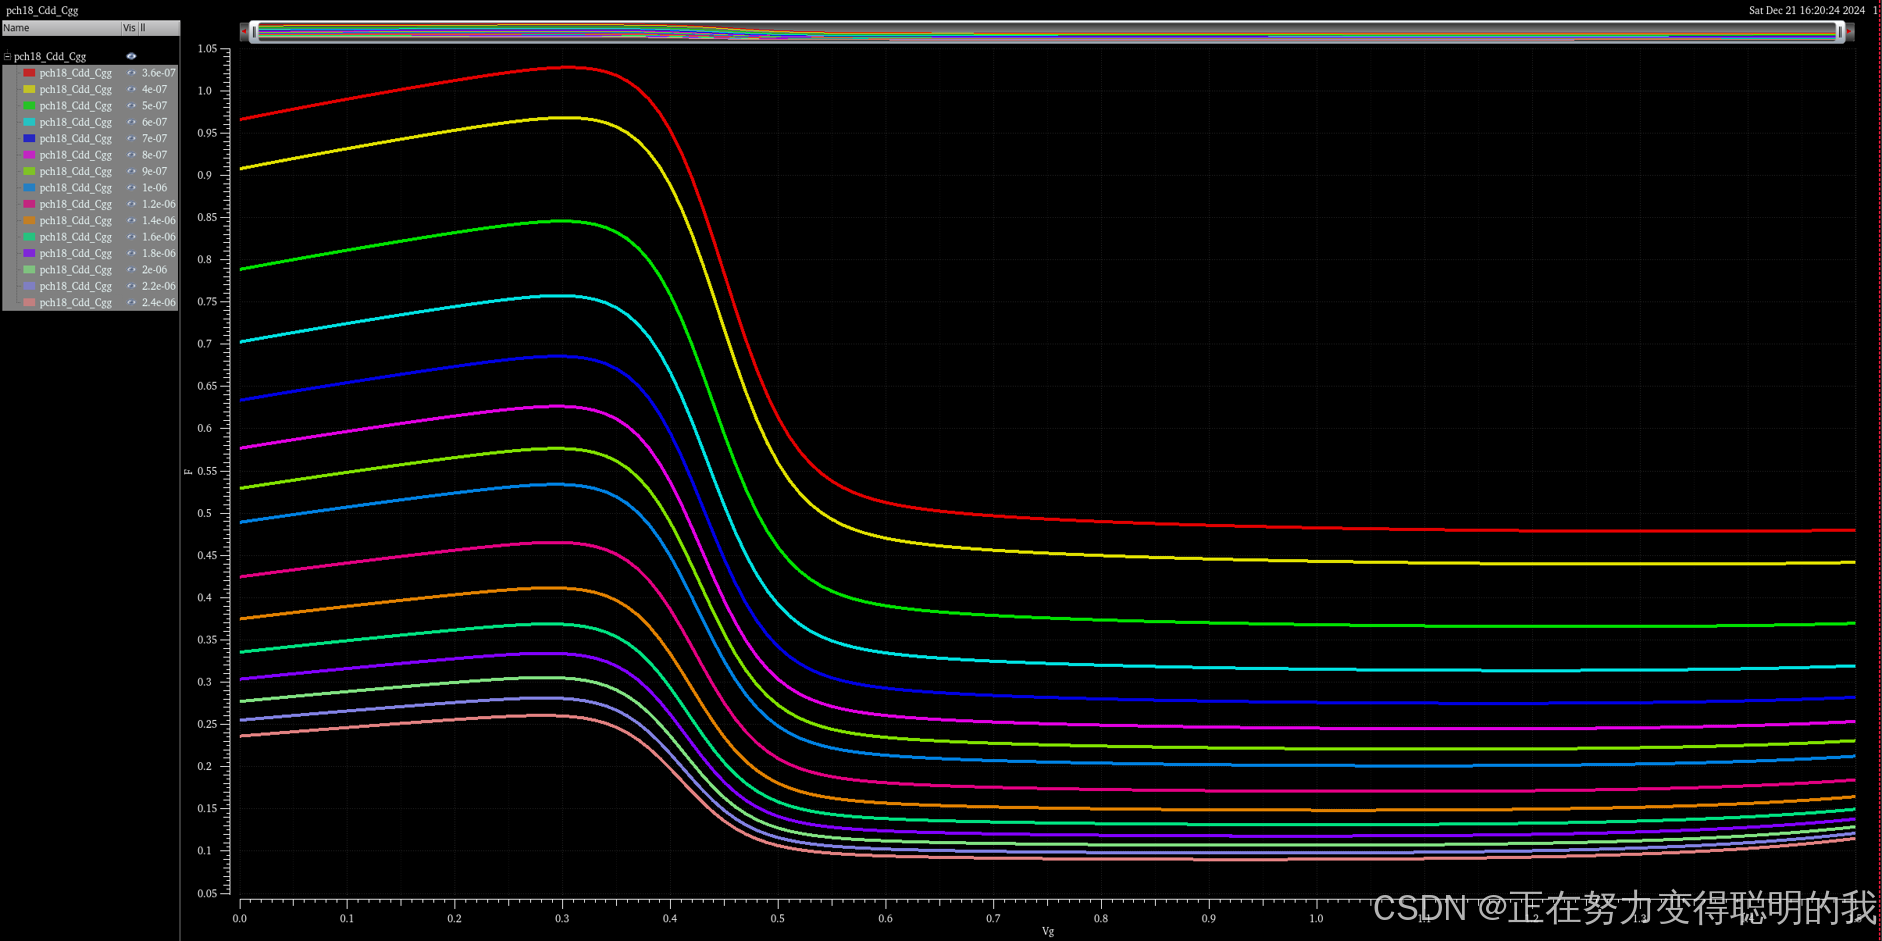This screenshot has height=941, width=1882.
Task: Toggle the master eye icon for pch18_Cdd_Cgg group
Action: (x=131, y=56)
